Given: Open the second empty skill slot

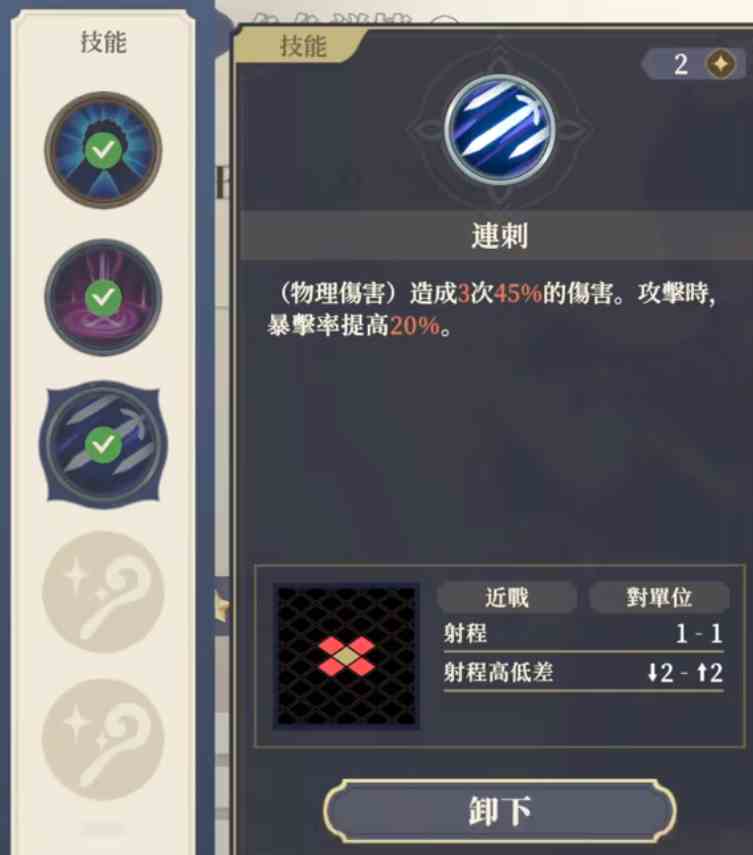Looking at the screenshot, I should pos(103,739).
